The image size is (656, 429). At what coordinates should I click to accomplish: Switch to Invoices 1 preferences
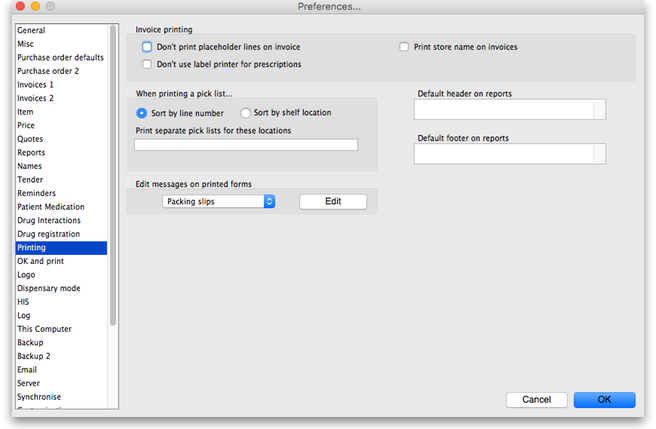tap(35, 85)
